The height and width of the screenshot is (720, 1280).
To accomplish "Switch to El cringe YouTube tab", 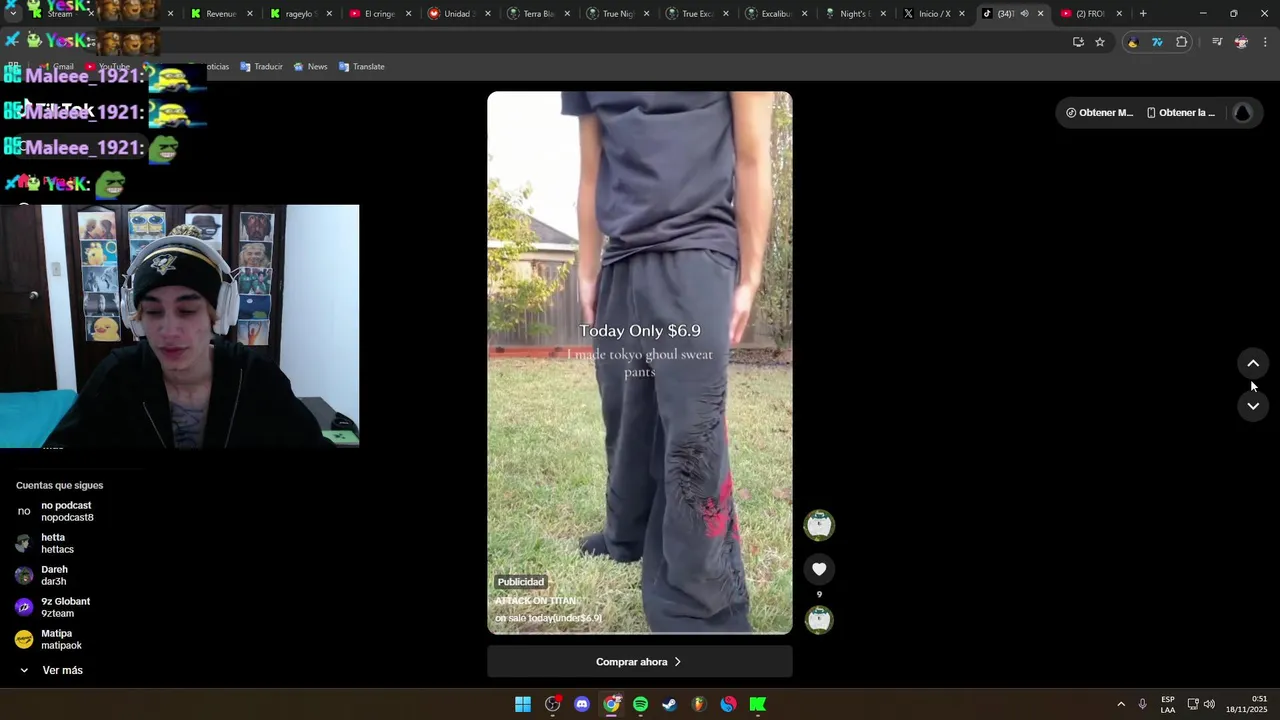I will tap(379, 14).
